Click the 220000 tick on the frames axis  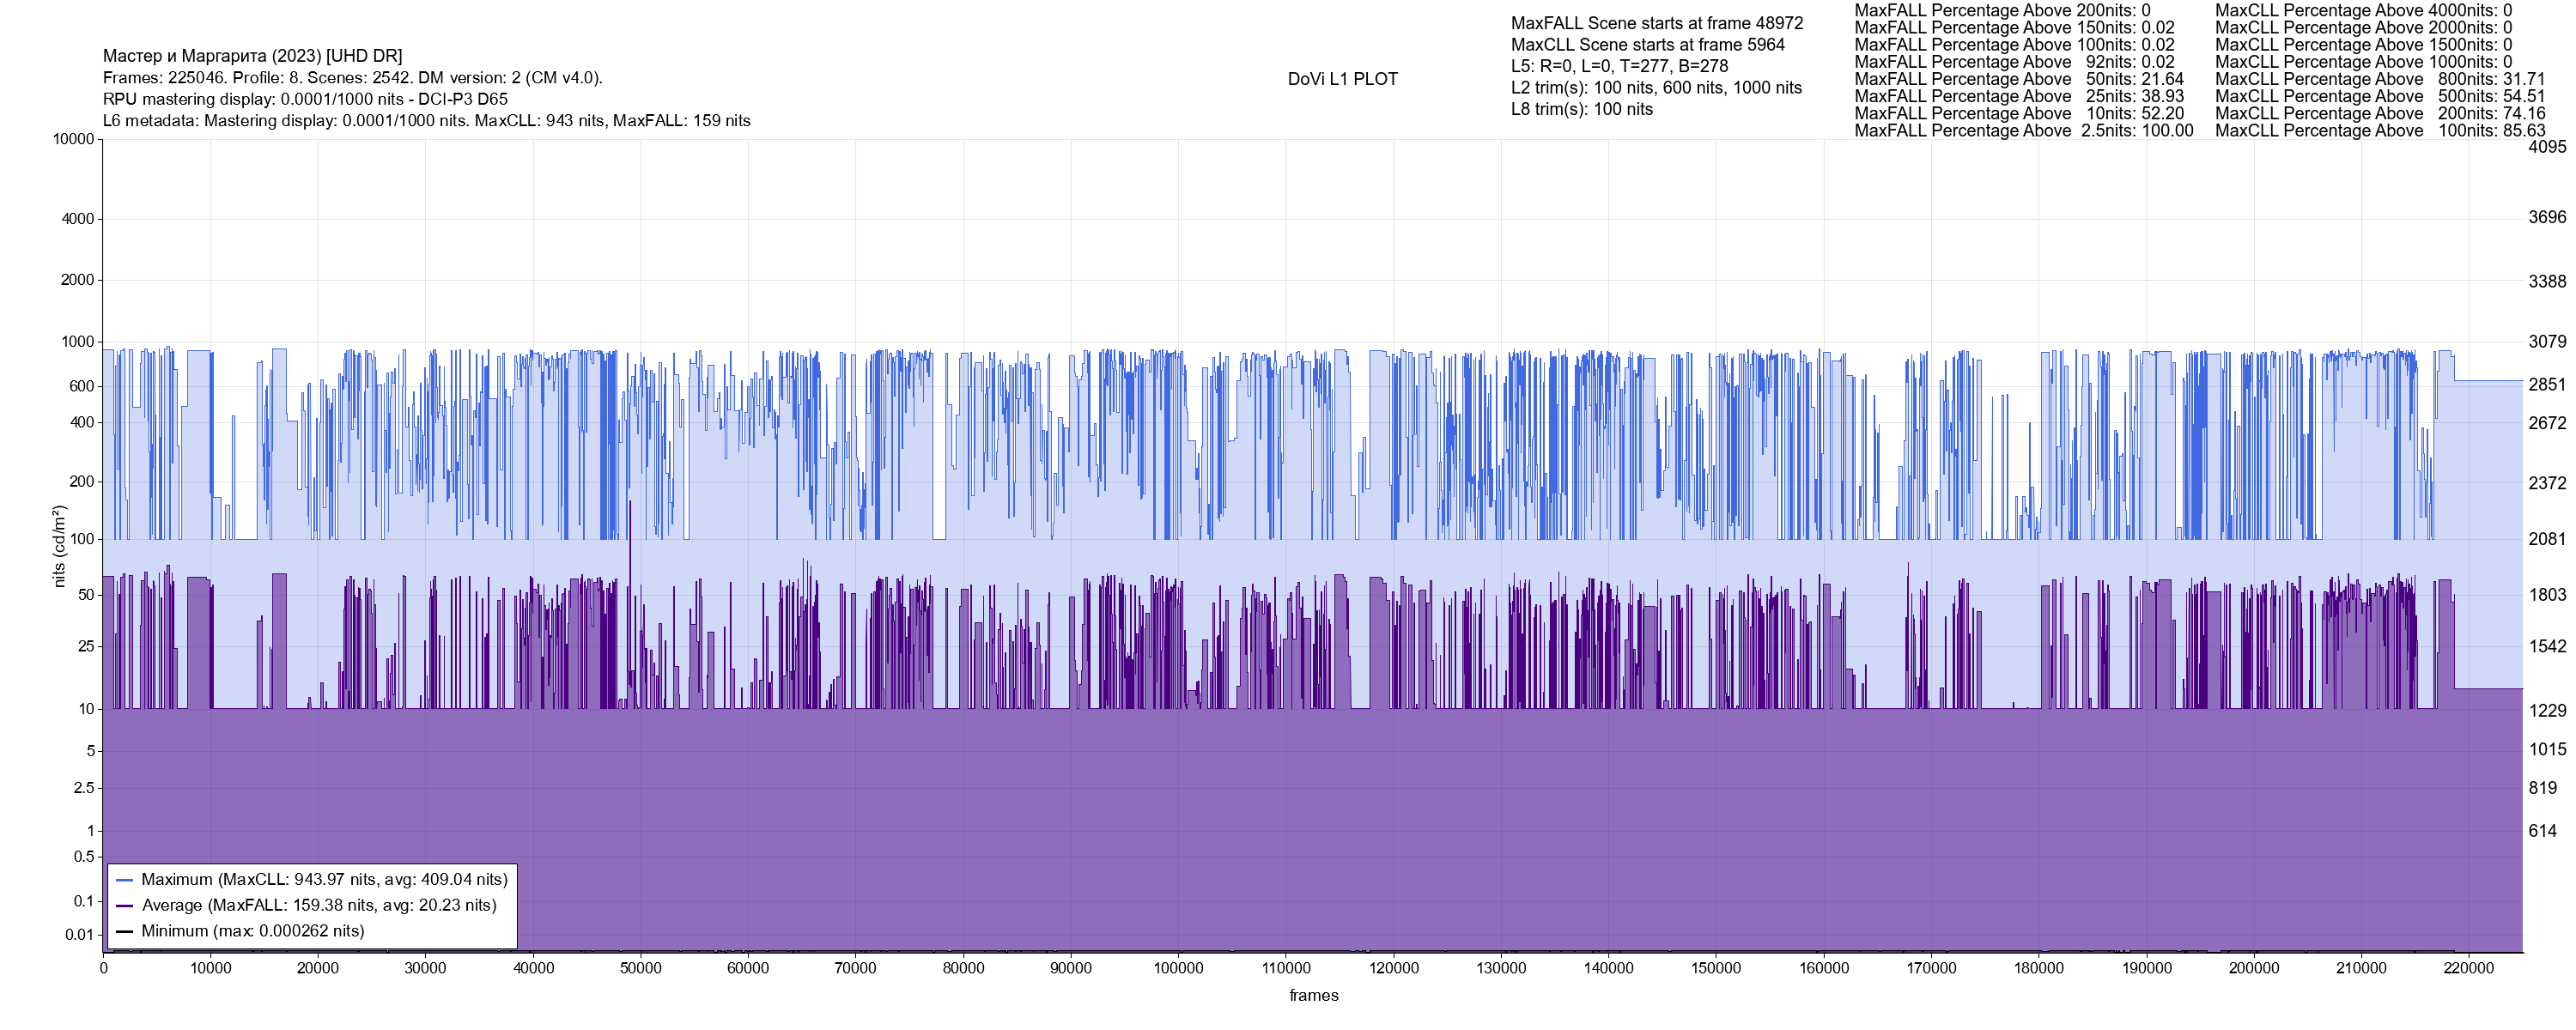click(x=2468, y=968)
